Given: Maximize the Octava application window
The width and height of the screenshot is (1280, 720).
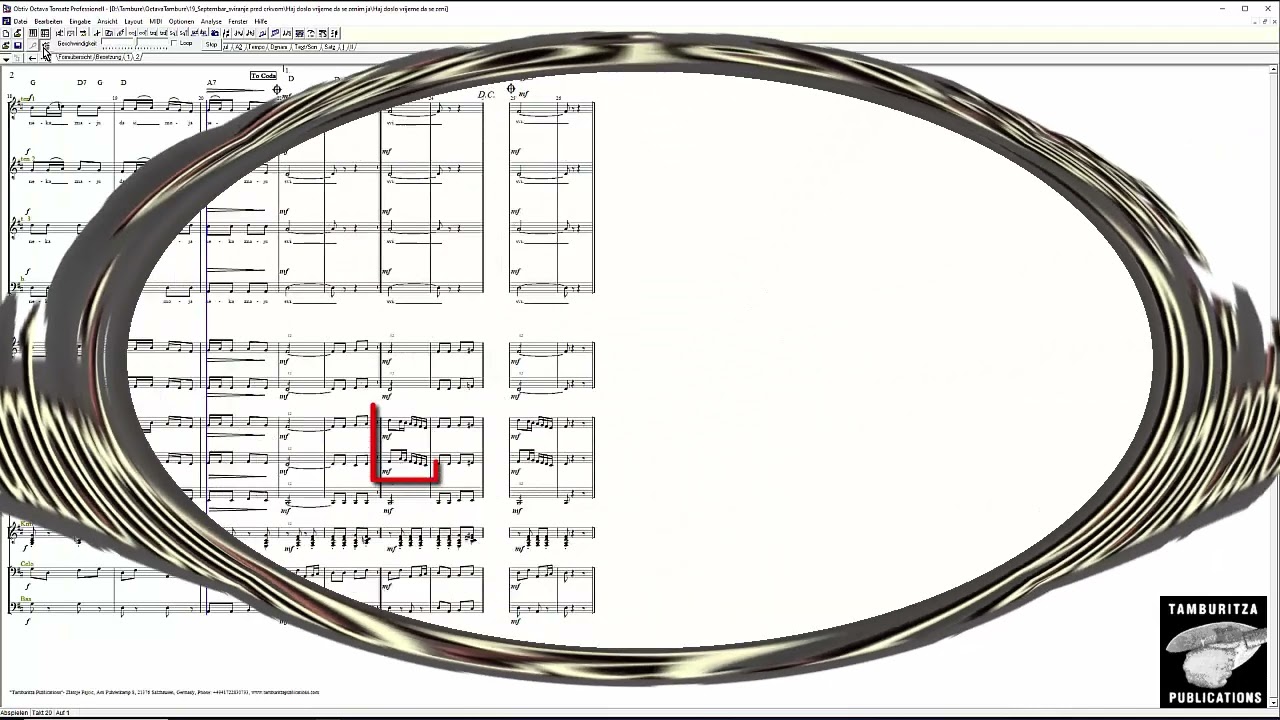Looking at the screenshot, I should click(1245, 8).
